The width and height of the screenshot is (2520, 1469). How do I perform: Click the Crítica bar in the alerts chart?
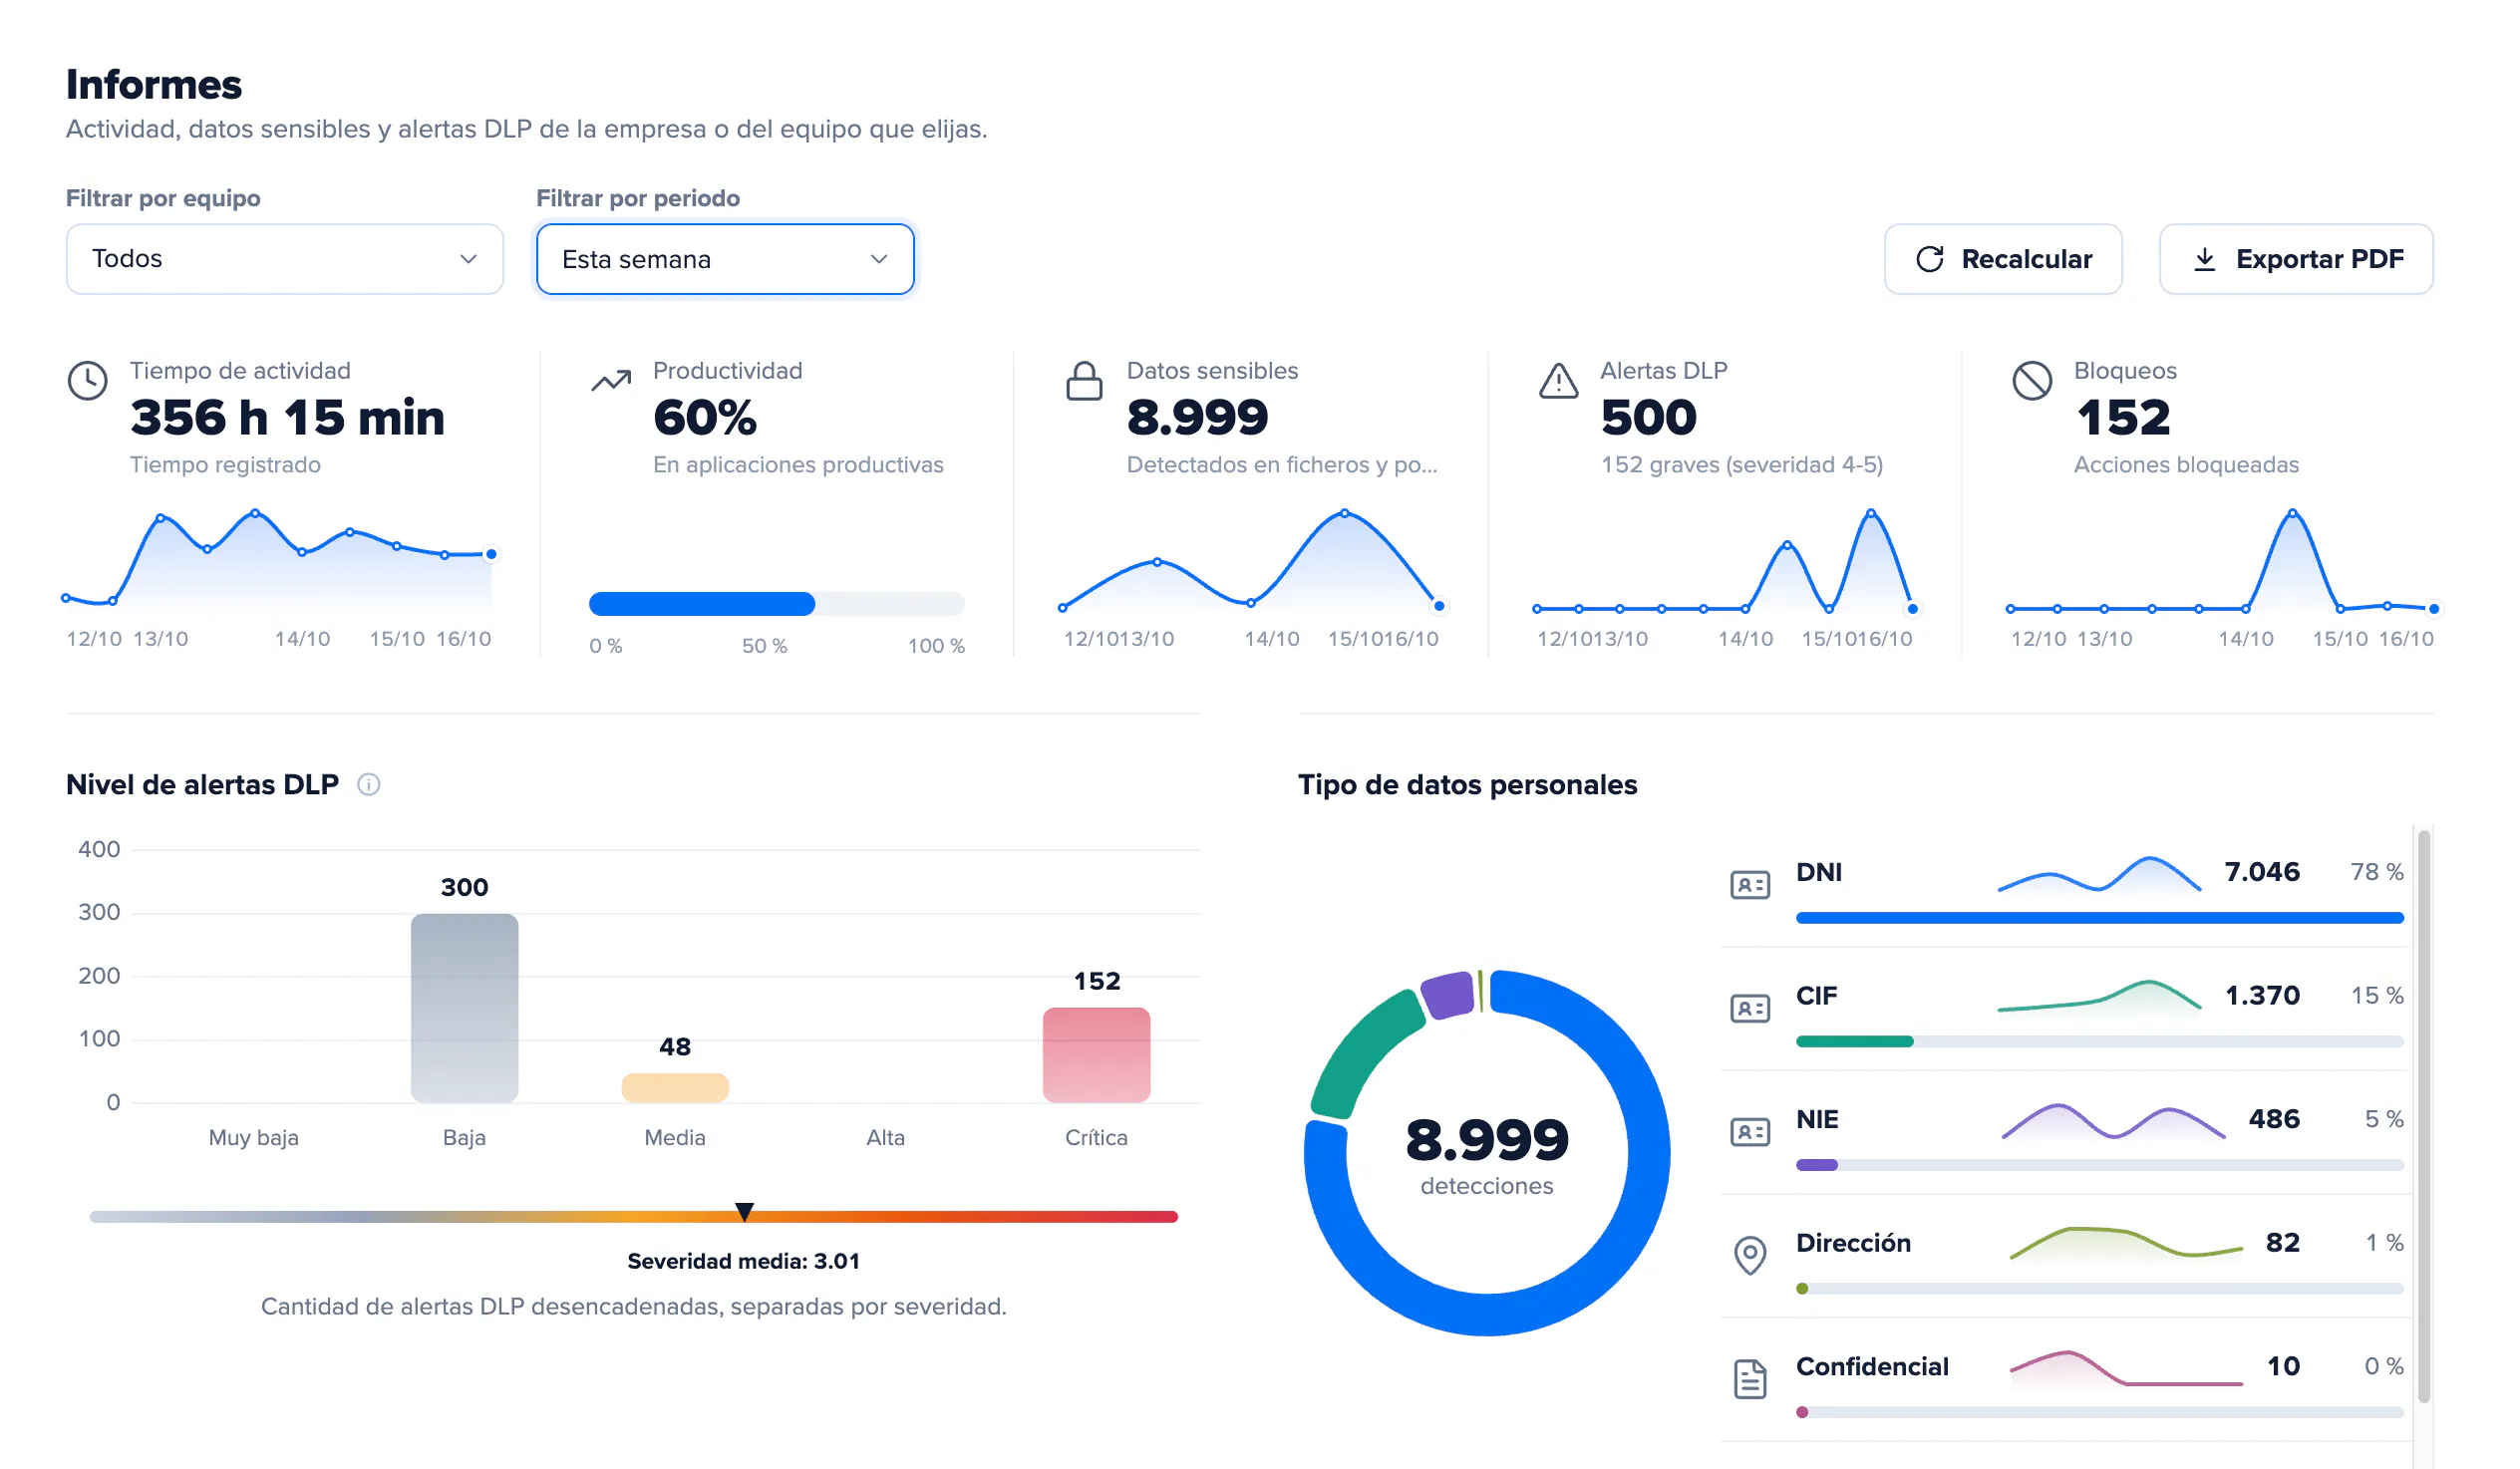coord(1097,1055)
